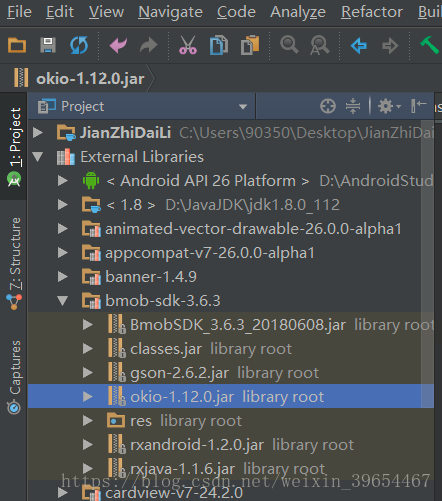
Task: Click the Undo arrow icon
Action: tap(118, 45)
